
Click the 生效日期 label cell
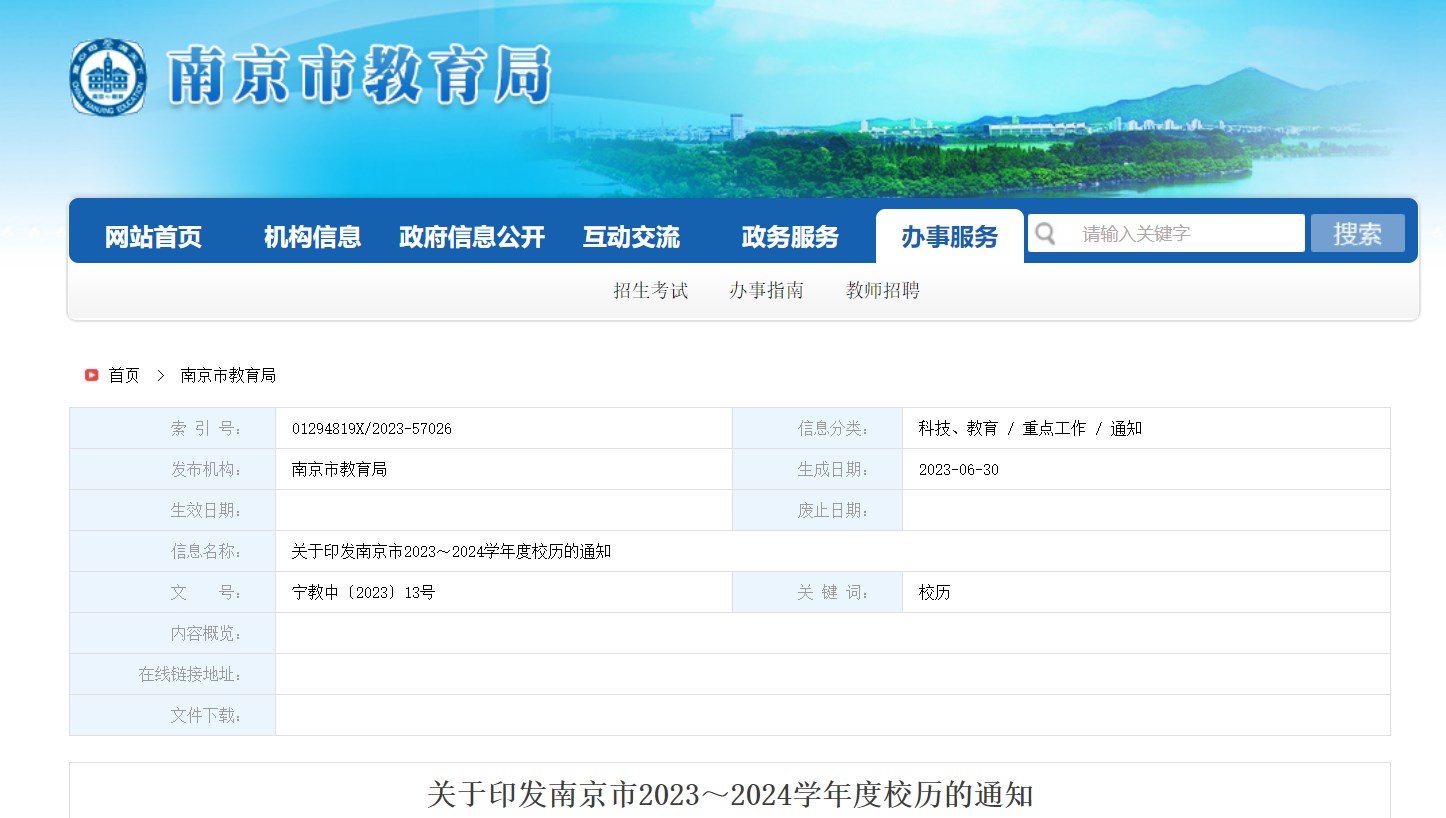click(x=172, y=510)
